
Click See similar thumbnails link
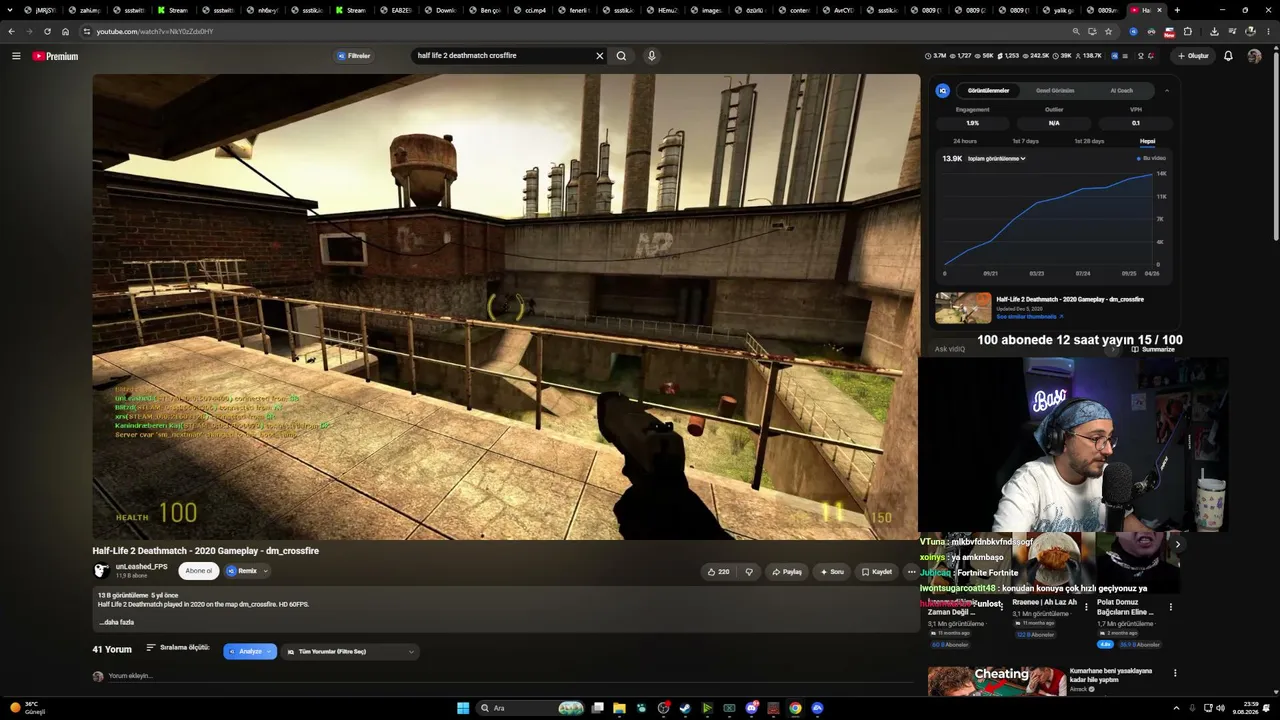(1029, 316)
